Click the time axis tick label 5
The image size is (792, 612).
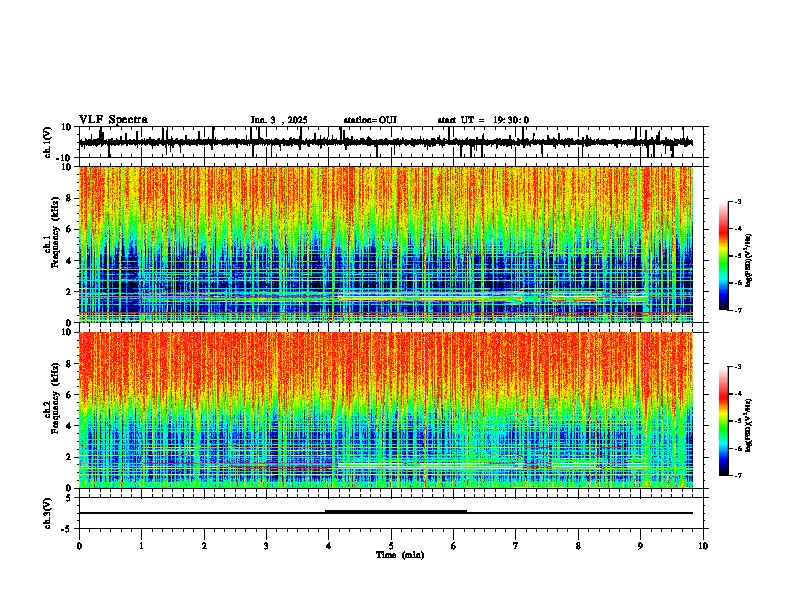[391, 546]
